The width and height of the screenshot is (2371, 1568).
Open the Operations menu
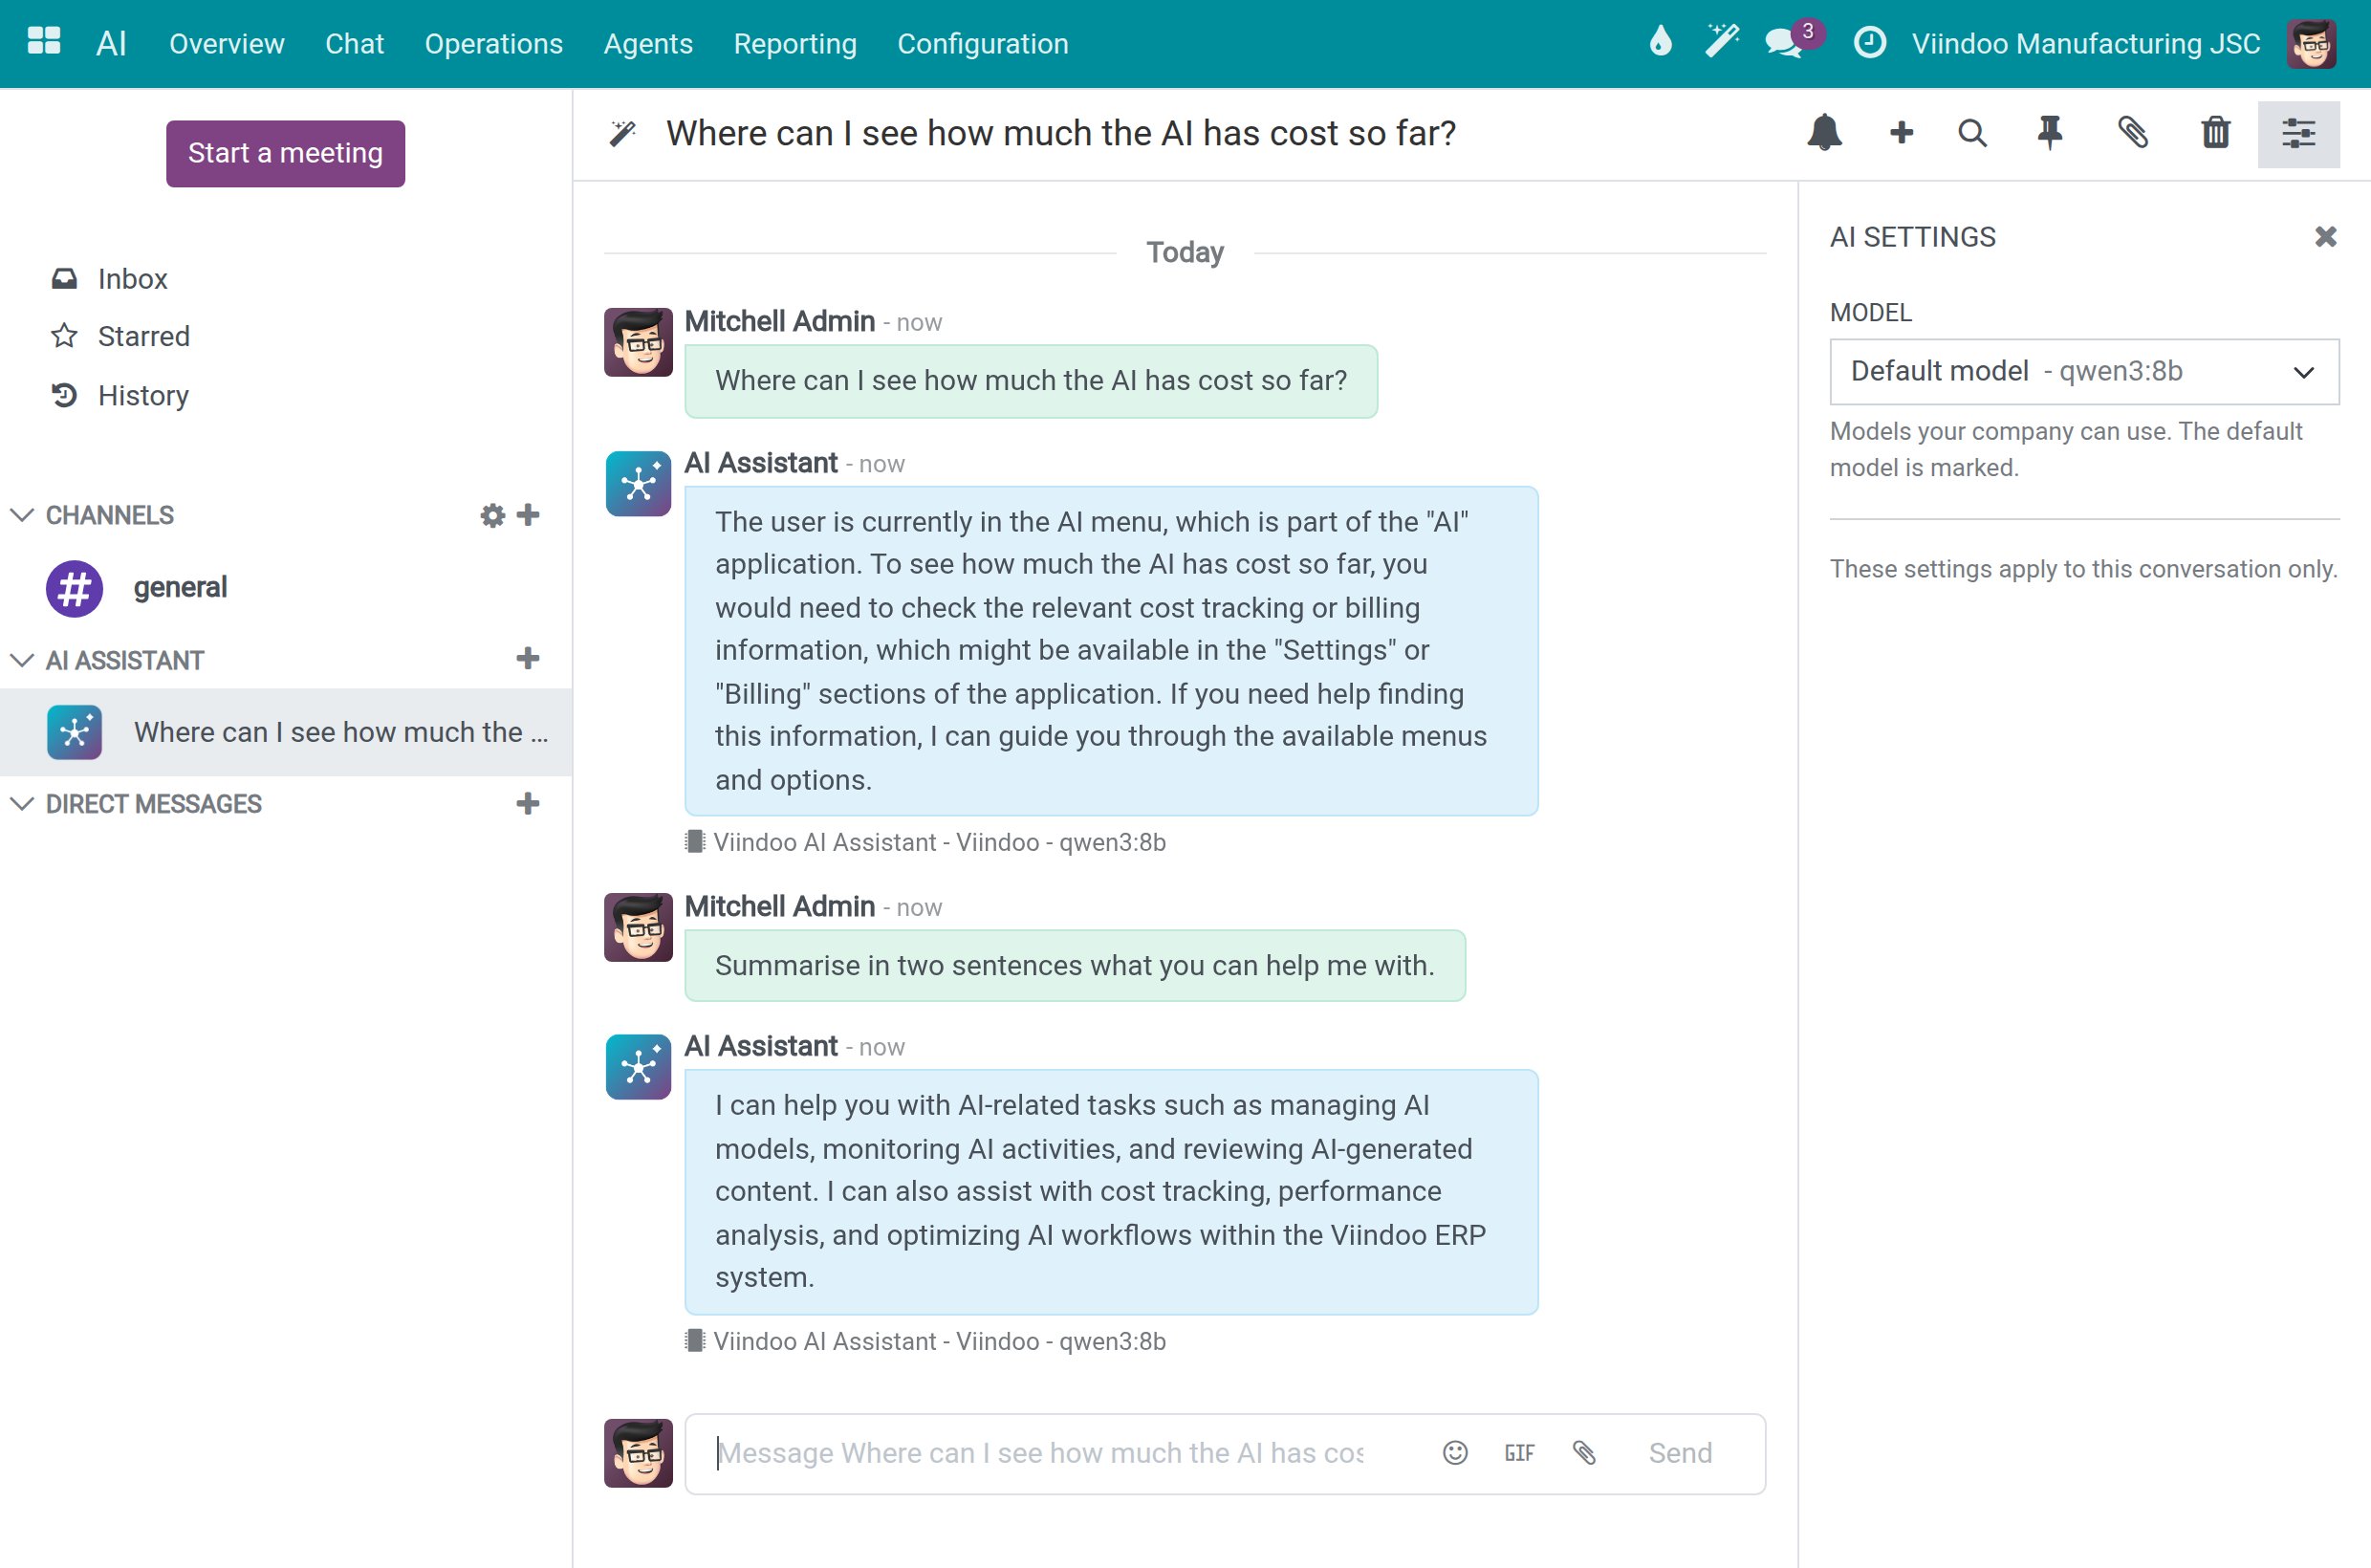[x=493, y=44]
